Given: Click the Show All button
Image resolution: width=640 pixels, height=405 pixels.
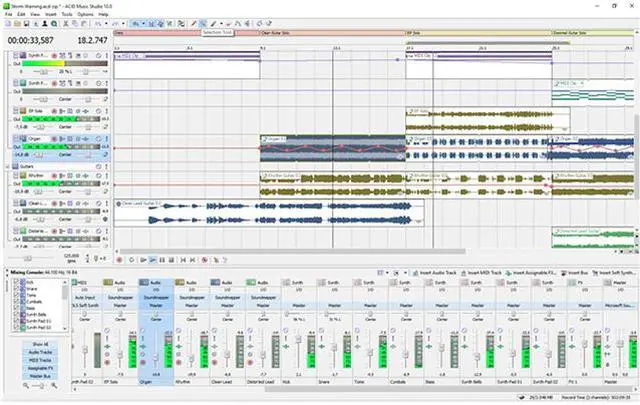Looking at the screenshot, I should [40, 344].
